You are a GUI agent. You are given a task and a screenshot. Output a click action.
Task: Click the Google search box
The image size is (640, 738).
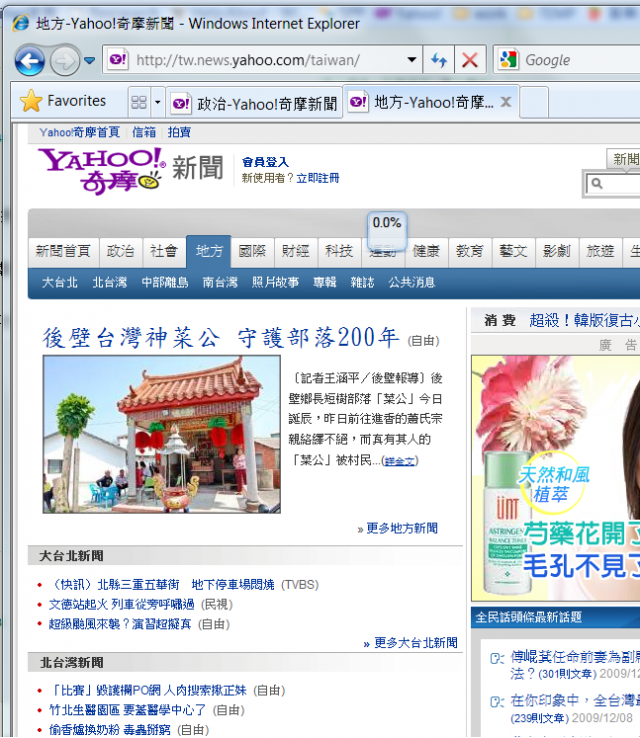[x=581, y=60]
